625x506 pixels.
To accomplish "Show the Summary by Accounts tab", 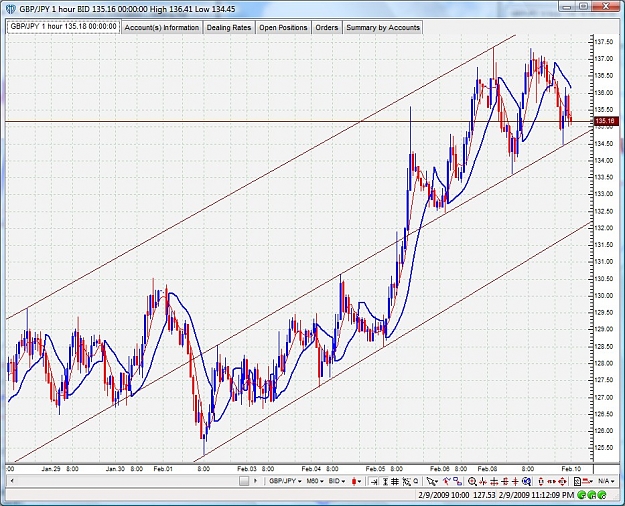I will (383, 28).
